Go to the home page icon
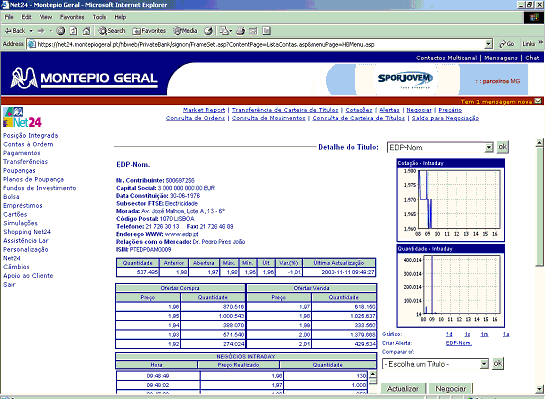The height and width of the screenshot is (399, 545). pos(86,31)
